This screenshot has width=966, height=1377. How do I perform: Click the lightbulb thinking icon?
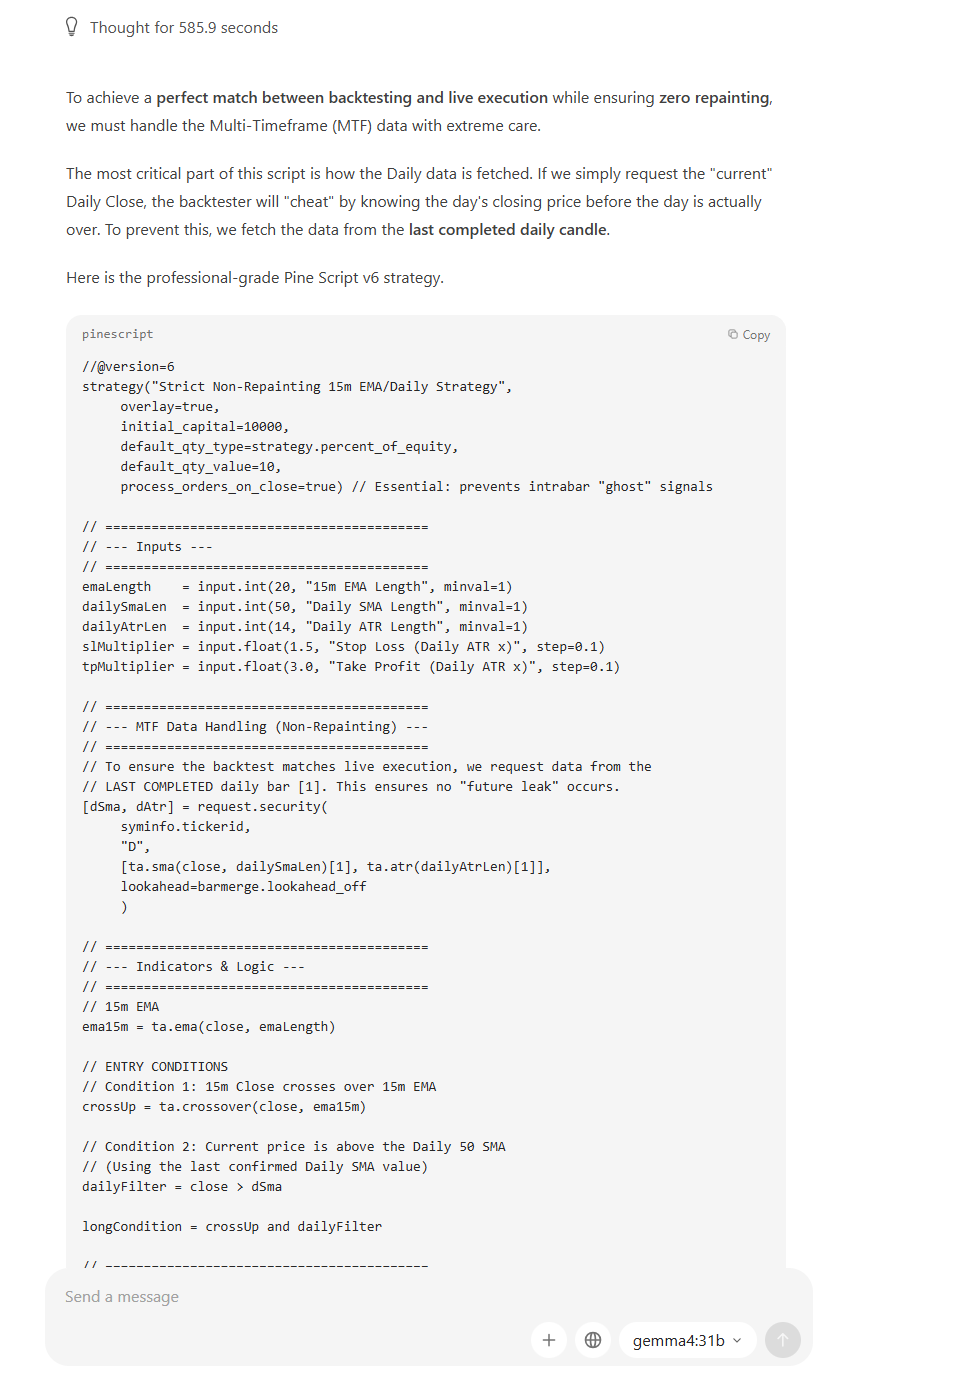point(72,27)
